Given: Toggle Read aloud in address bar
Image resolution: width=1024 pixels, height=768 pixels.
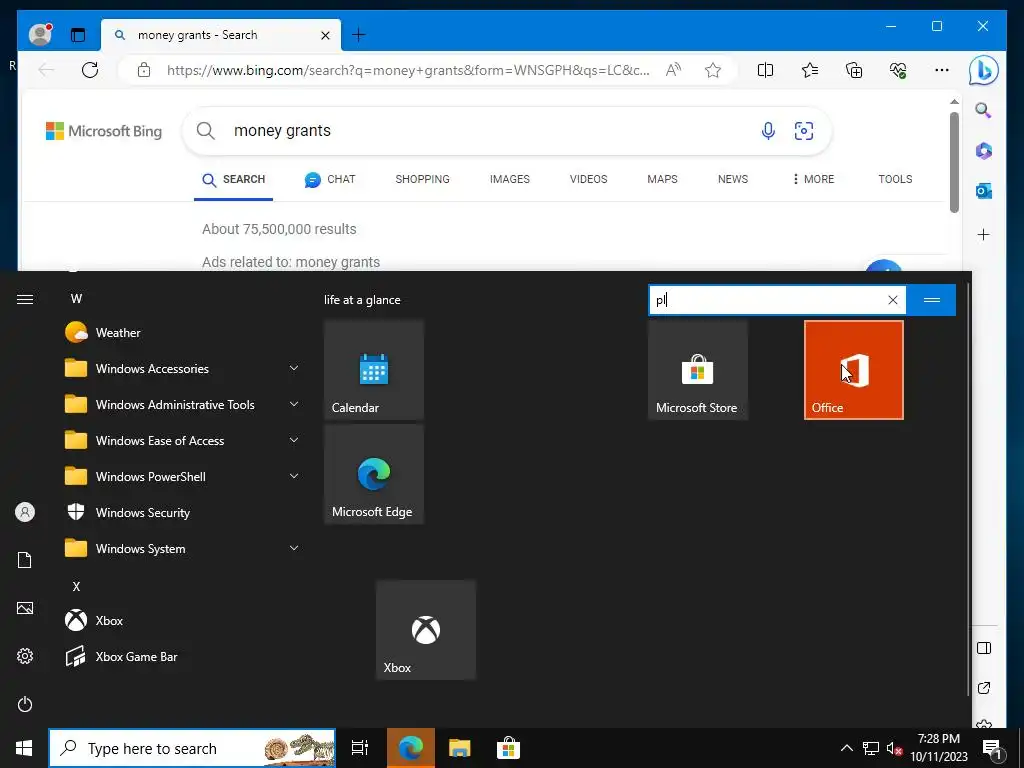Looking at the screenshot, I should click(673, 70).
